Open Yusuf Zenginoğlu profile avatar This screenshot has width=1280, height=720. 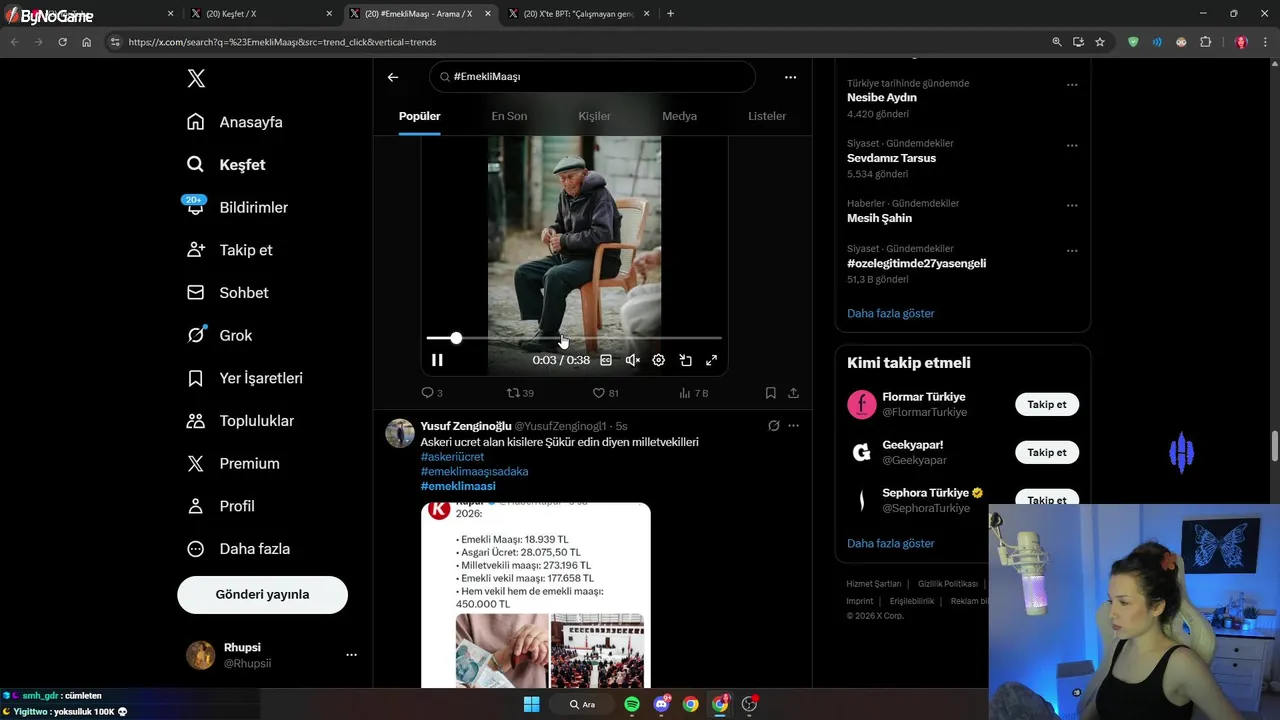pyautogui.click(x=400, y=433)
